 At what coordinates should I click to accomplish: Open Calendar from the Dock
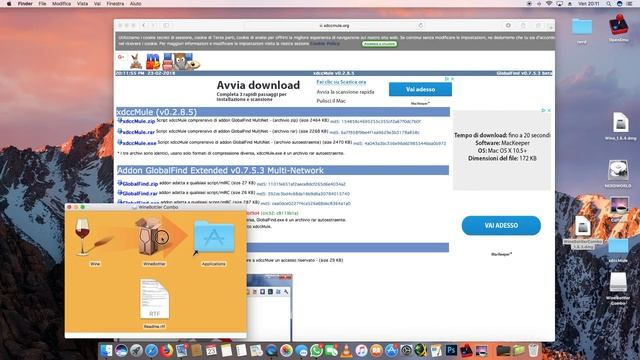[211, 351]
